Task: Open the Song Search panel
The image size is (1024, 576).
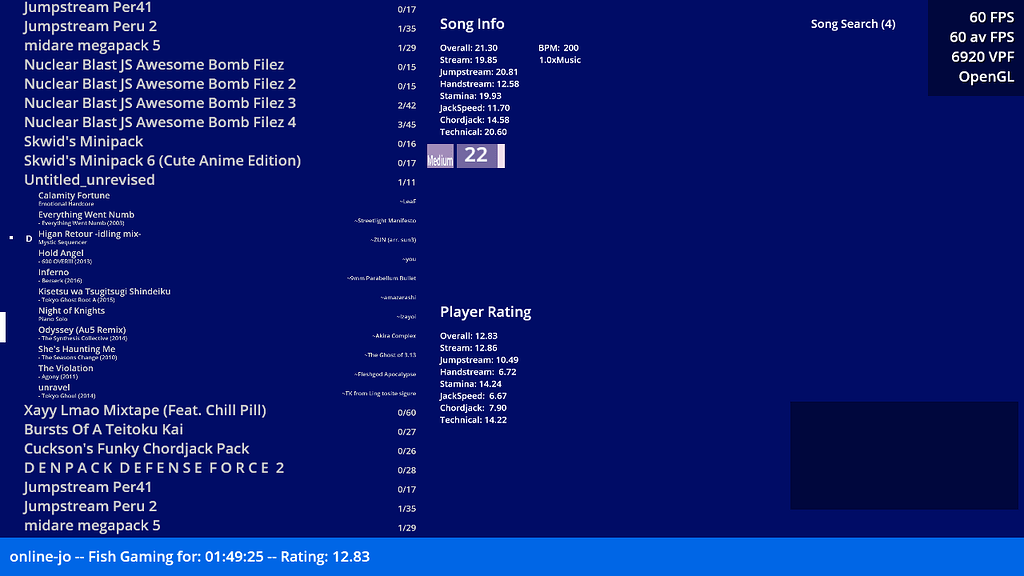Action: (853, 23)
